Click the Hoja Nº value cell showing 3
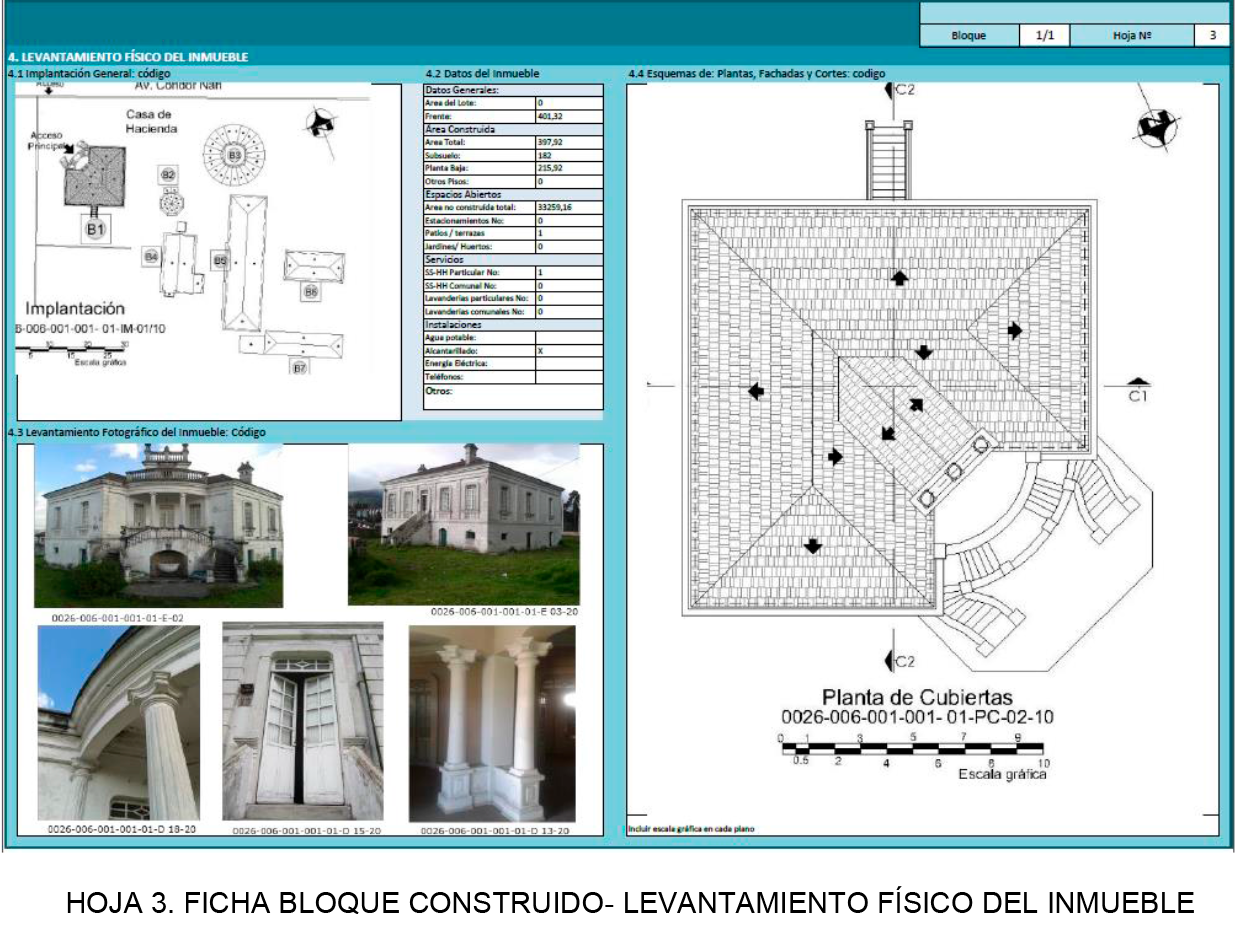This screenshot has width=1257, height=941. (1212, 35)
